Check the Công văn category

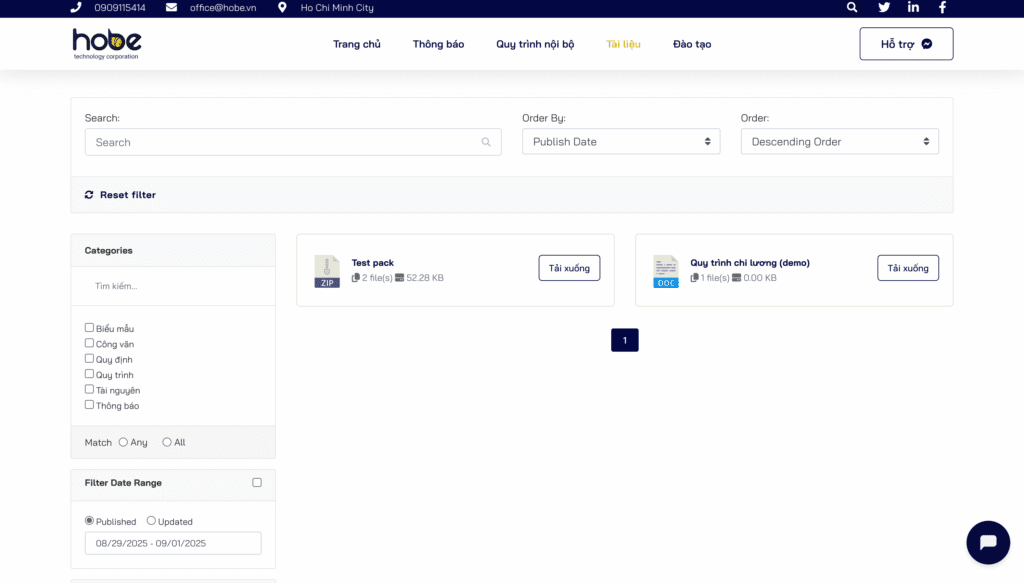coord(89,343)
